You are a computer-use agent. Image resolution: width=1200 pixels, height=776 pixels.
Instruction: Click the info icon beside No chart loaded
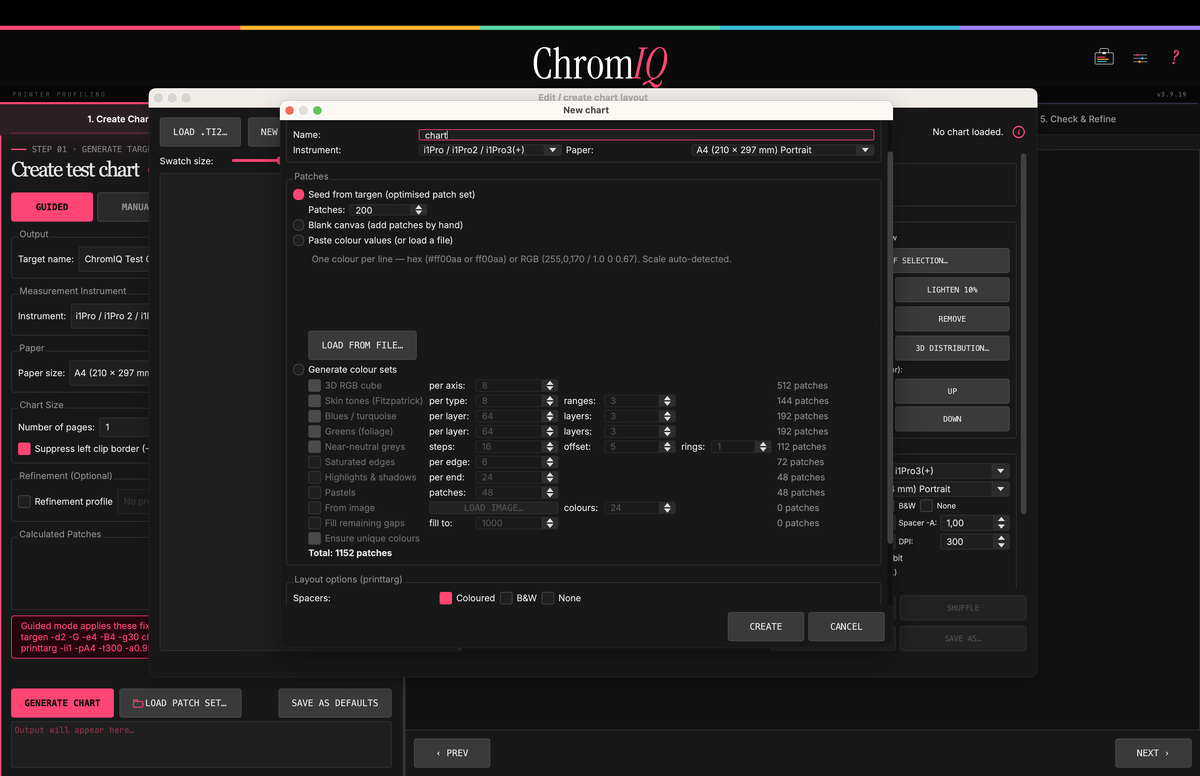1019,132
